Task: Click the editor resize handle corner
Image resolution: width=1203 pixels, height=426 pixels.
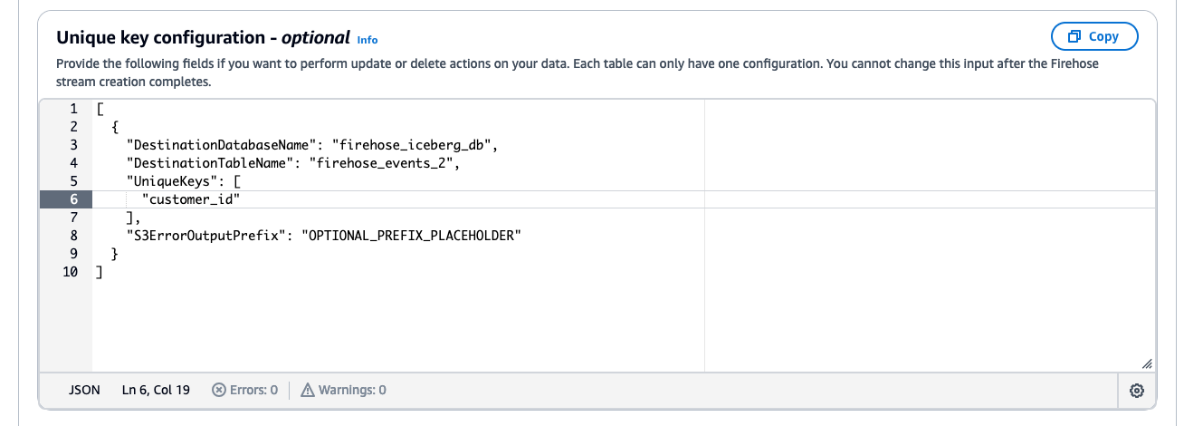Action: tap(1146, 365)
